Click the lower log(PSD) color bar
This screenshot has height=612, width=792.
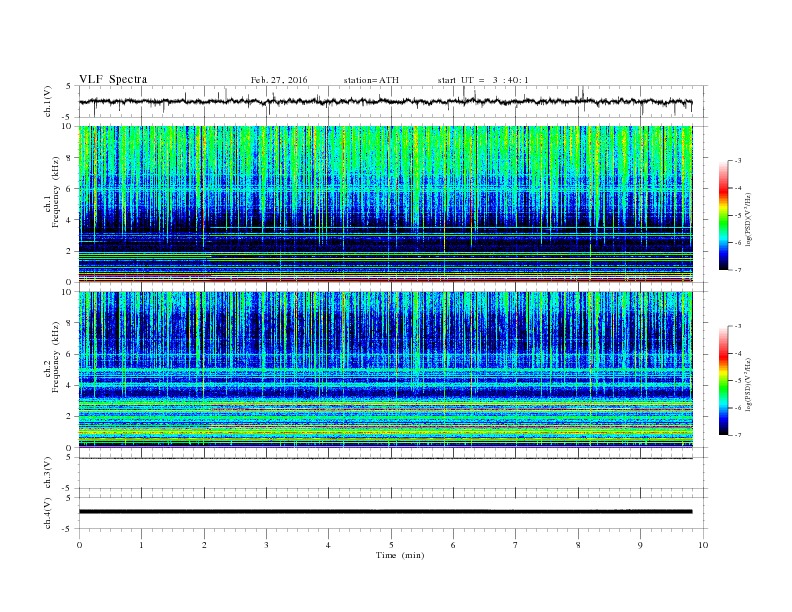click(723, 381)
